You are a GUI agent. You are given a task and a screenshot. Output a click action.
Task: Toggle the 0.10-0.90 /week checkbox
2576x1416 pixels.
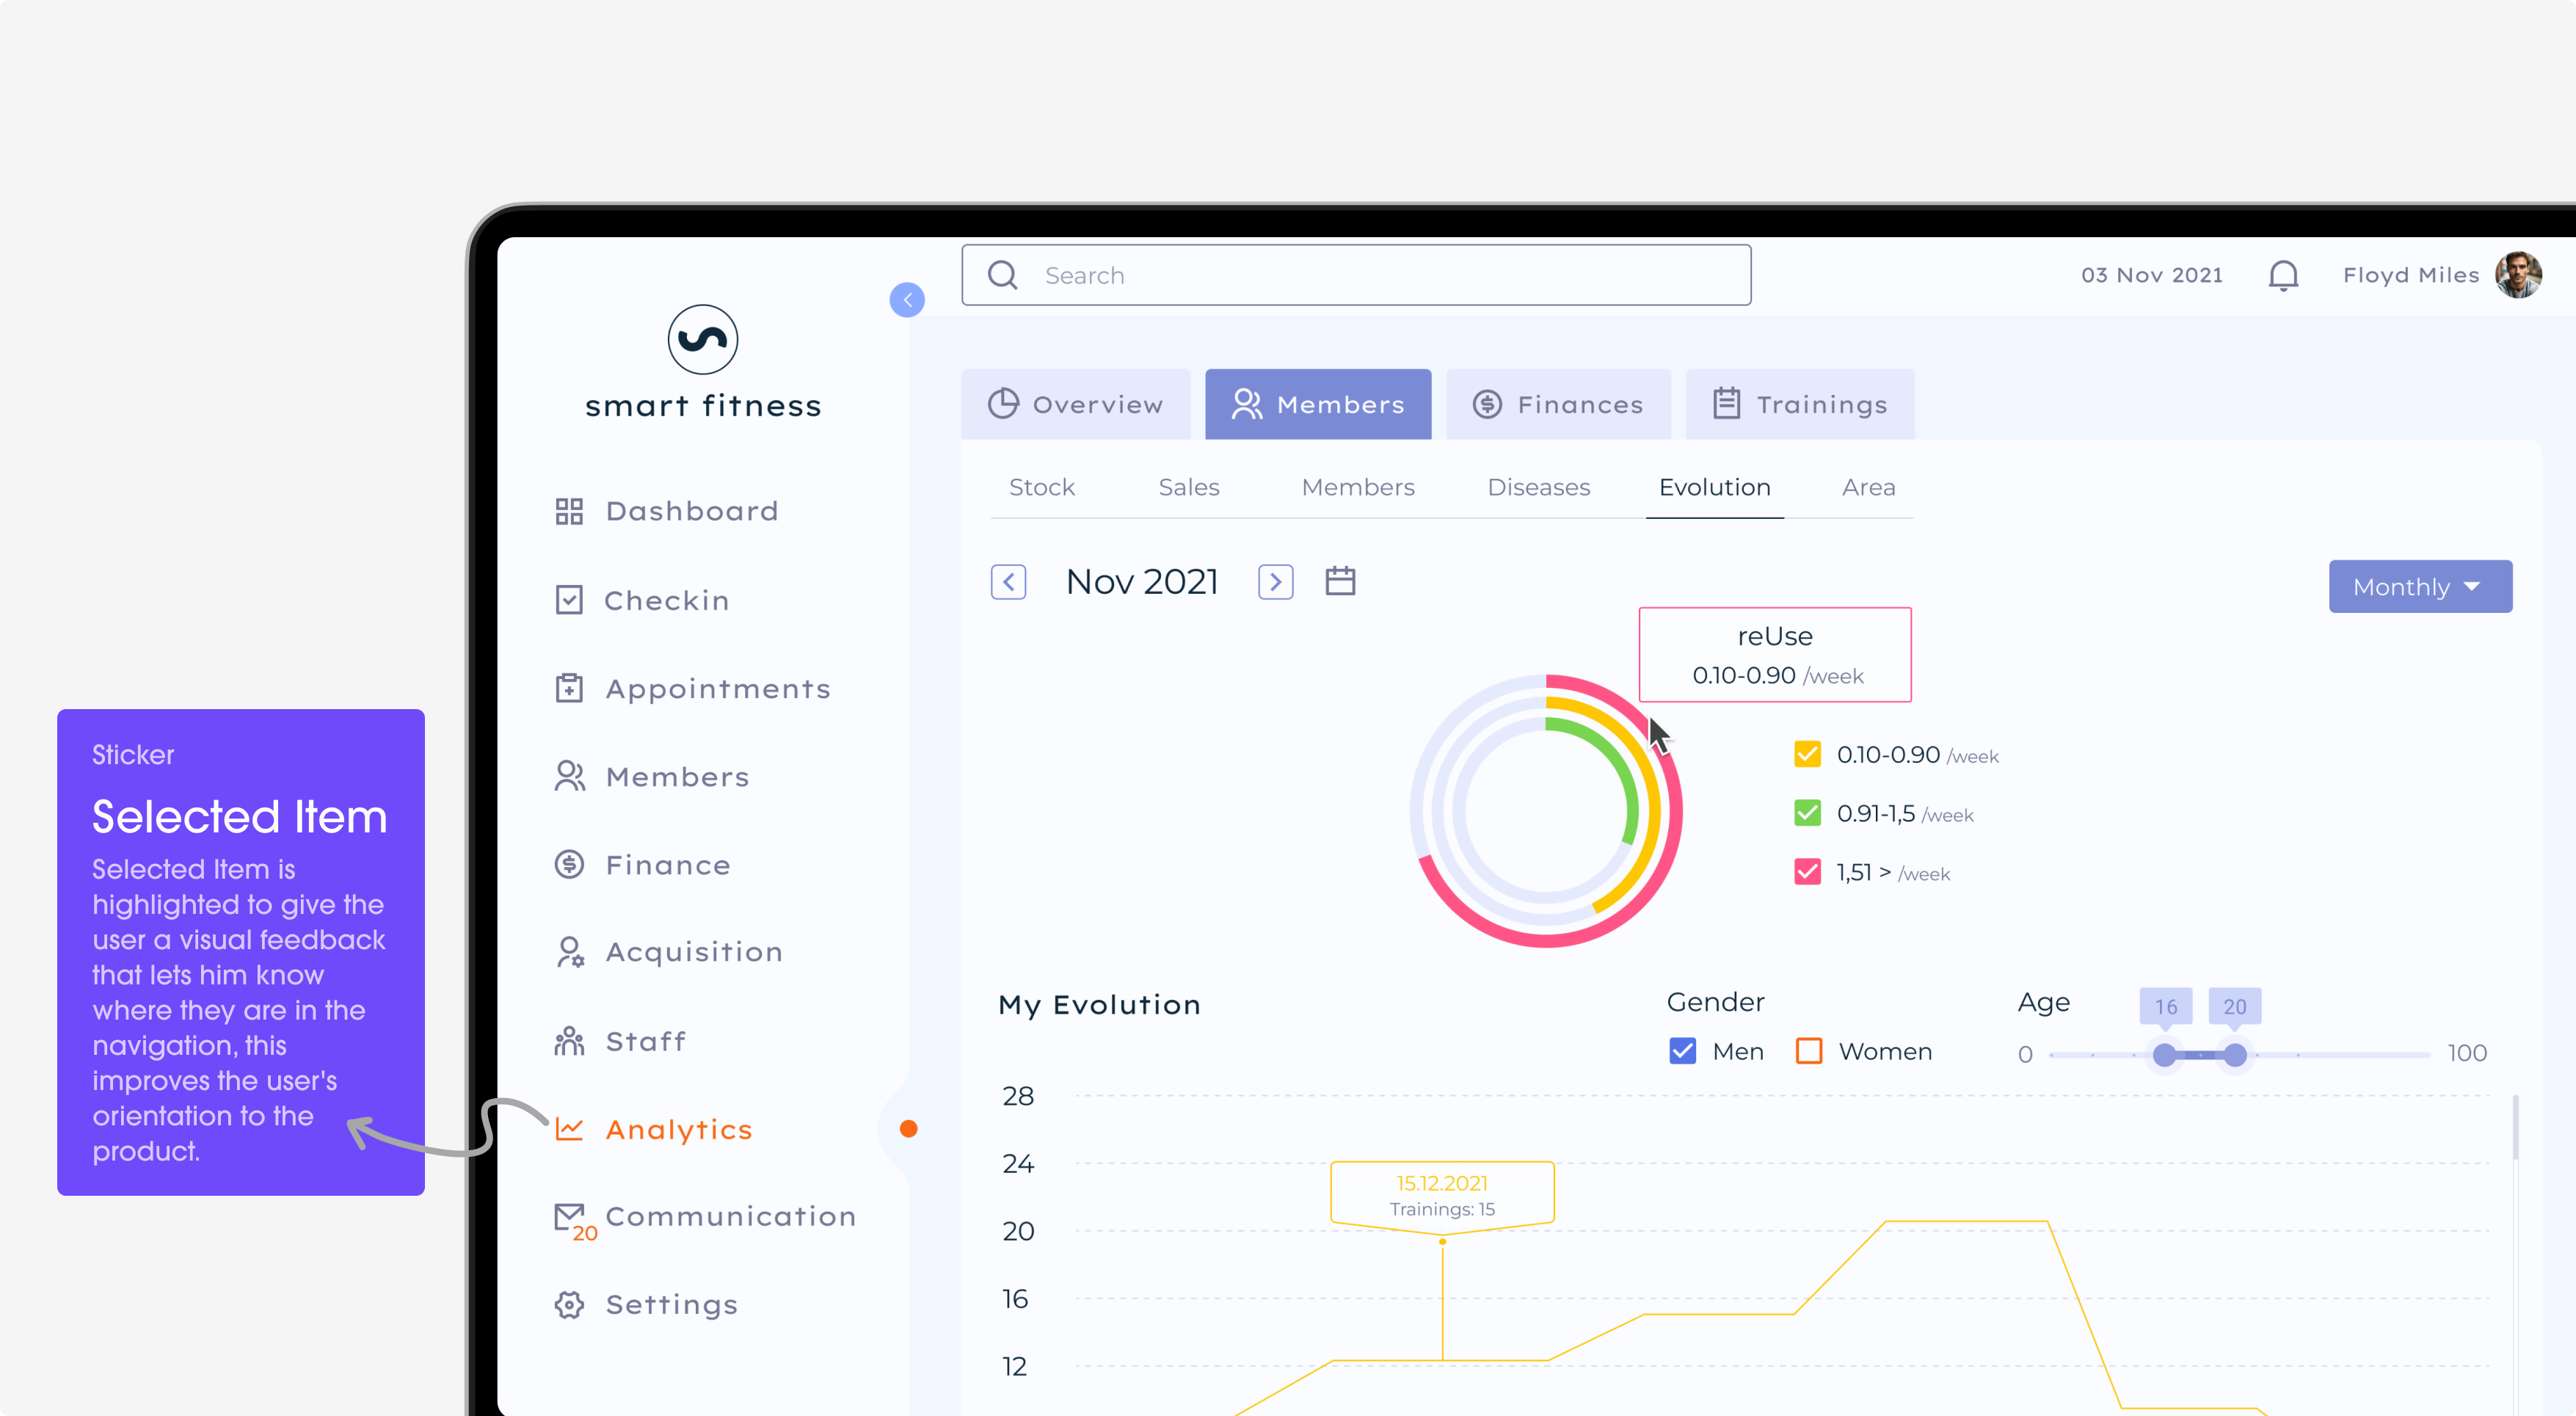(1808, 754)
